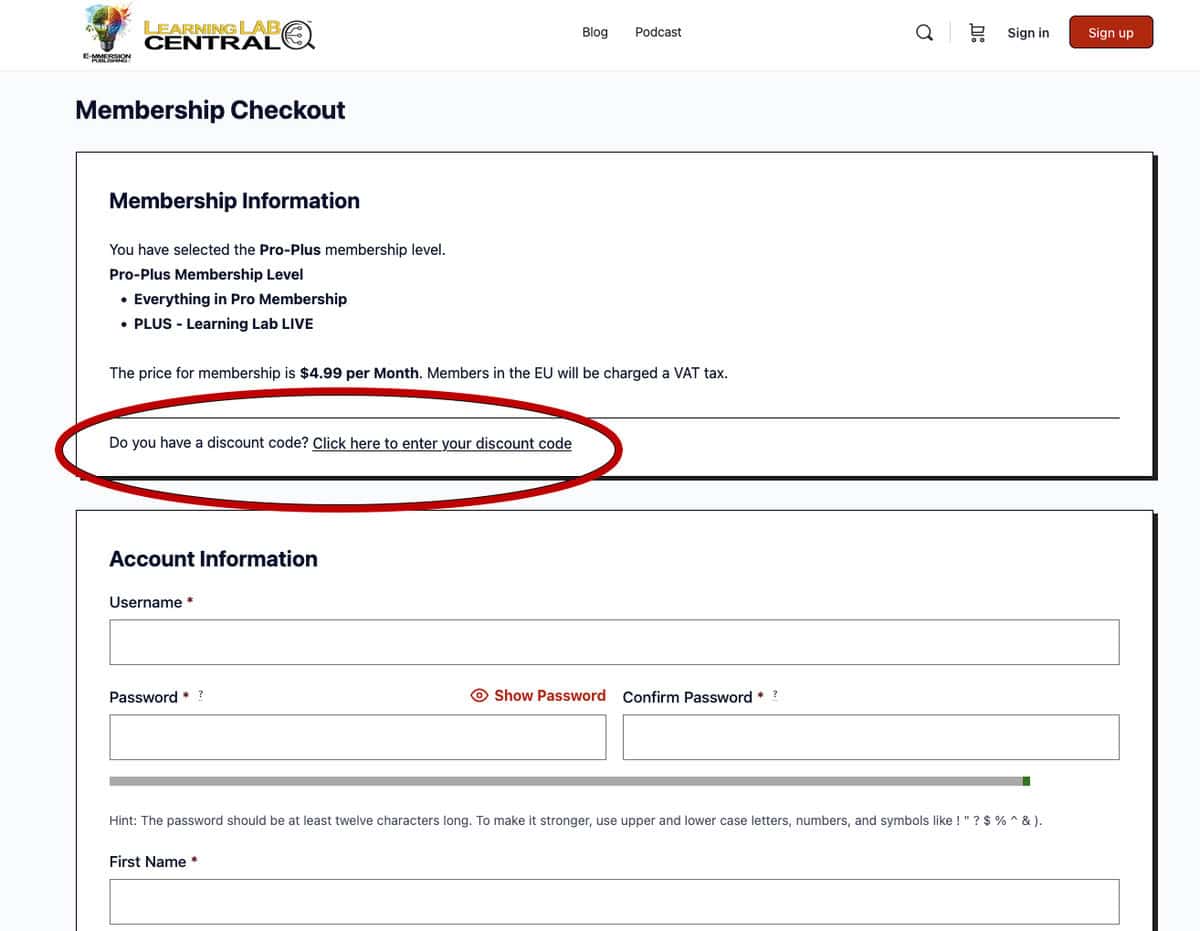
Task: Click here to enter your discount code
Action: tap(442, 443)
